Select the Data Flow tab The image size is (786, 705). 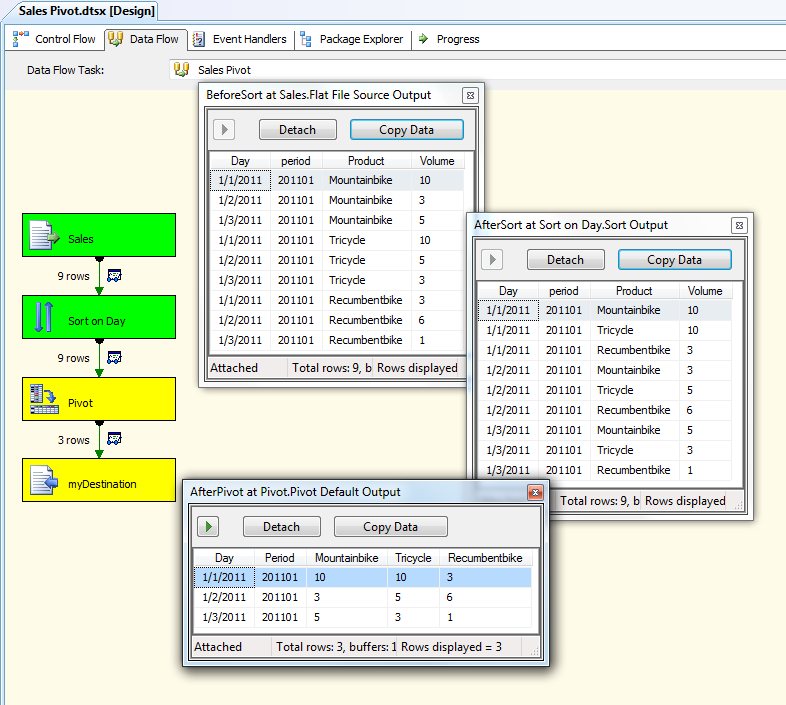coord(144,39)
